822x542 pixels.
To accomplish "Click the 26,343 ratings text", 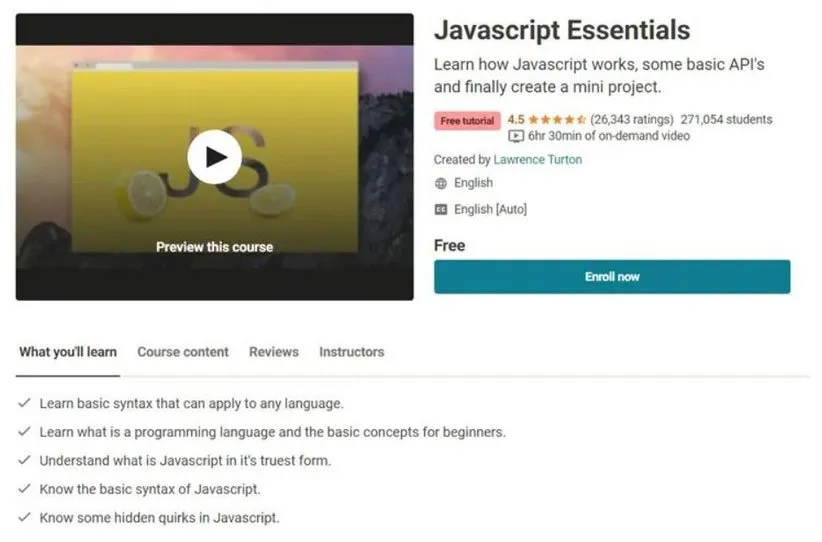I will pos(632,120).
